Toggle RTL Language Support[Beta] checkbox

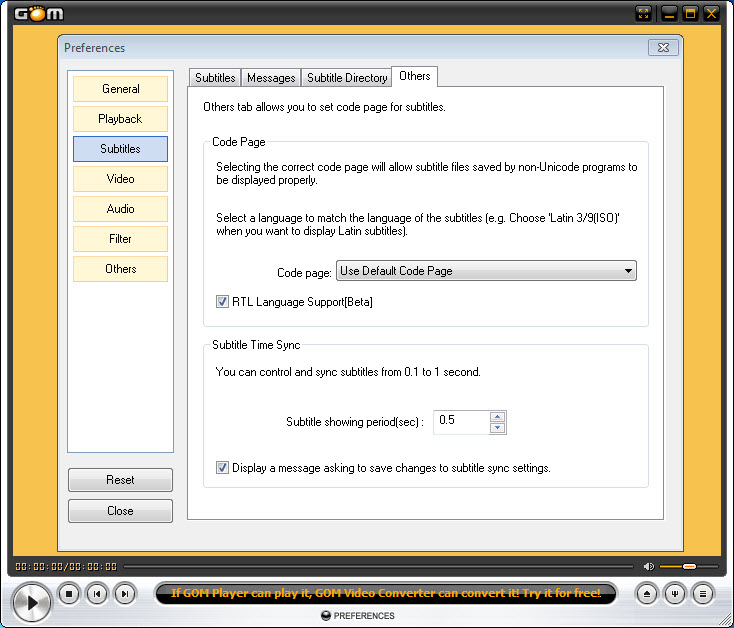click(222, 301)
